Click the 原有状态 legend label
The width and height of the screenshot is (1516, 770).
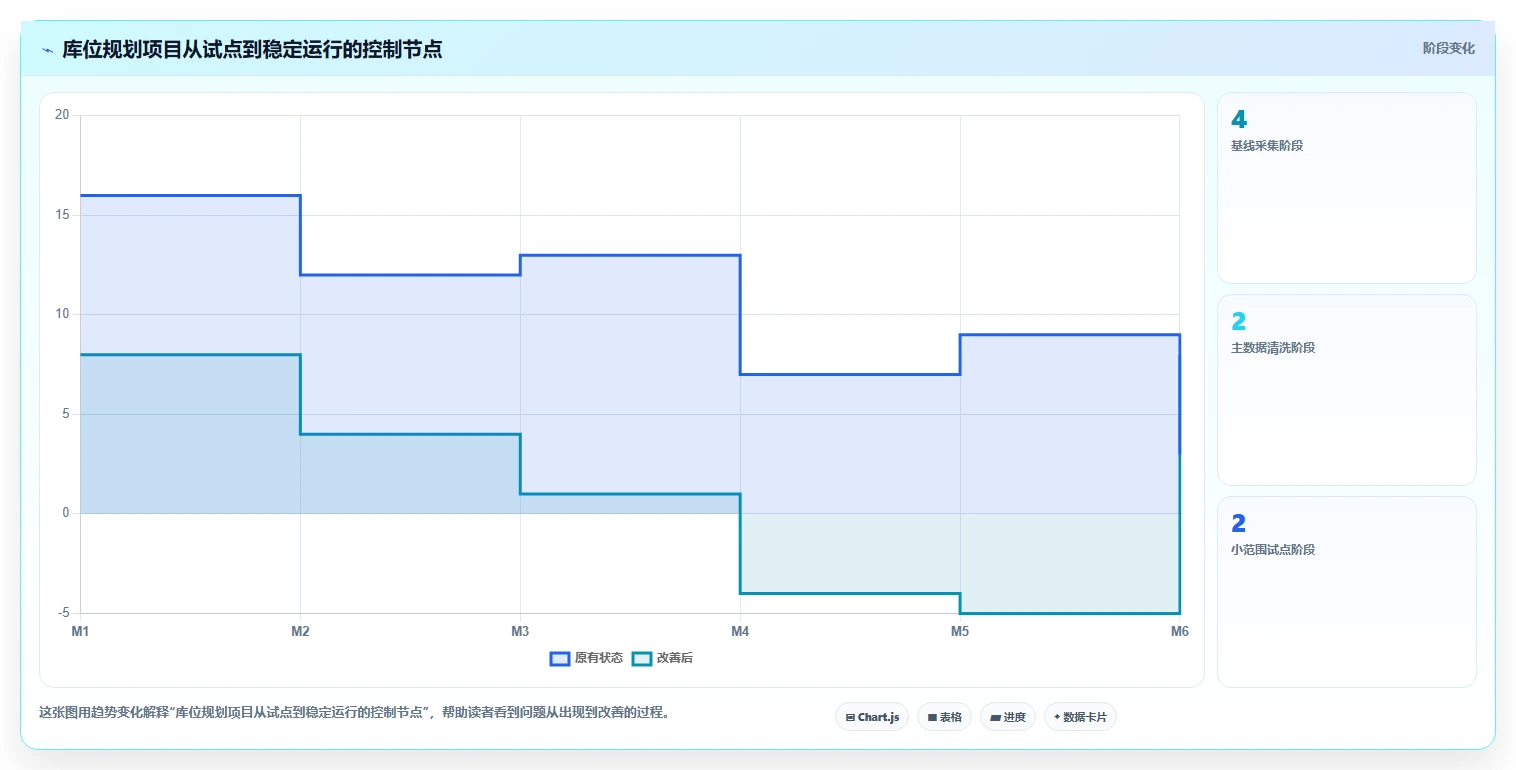tap(599, 658)
